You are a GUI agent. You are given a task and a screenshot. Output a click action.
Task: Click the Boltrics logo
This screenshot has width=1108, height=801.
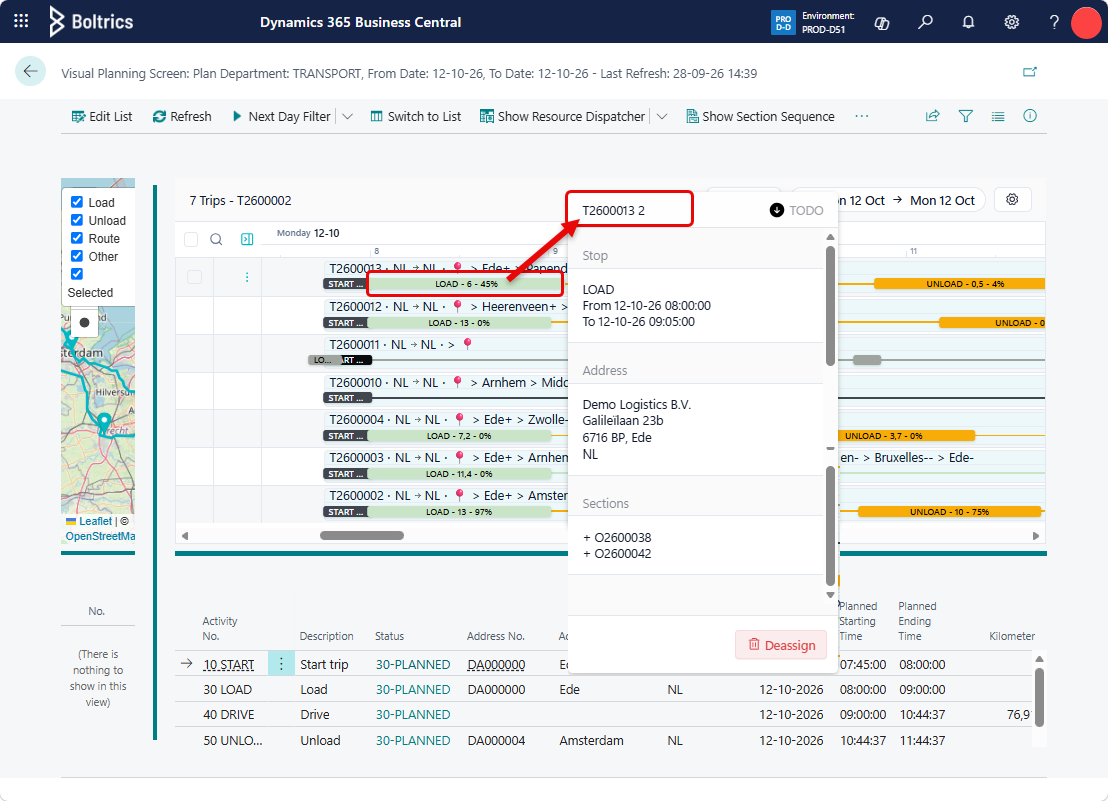(x=91, y=21)
